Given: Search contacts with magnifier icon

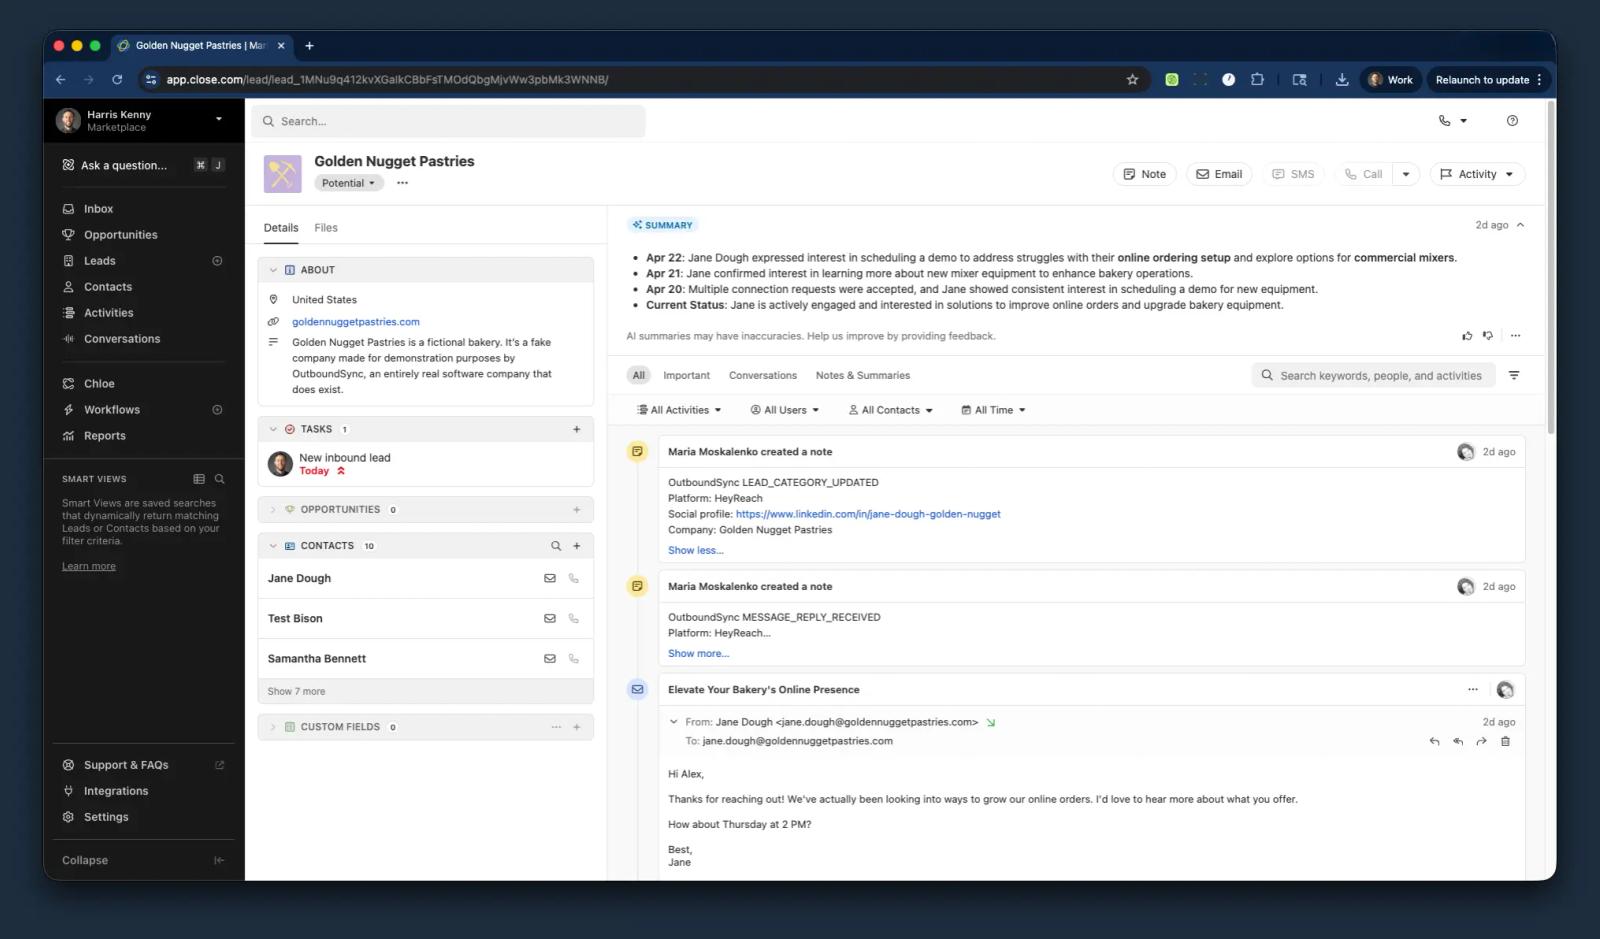Looking at the screenshot, I should (556, 546).
